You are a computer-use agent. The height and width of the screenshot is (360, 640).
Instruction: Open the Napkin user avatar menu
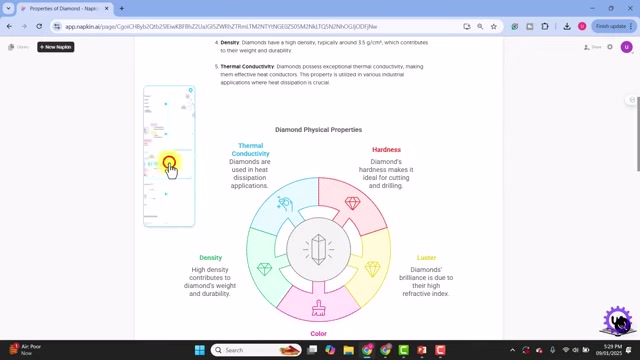click(627, 47)
